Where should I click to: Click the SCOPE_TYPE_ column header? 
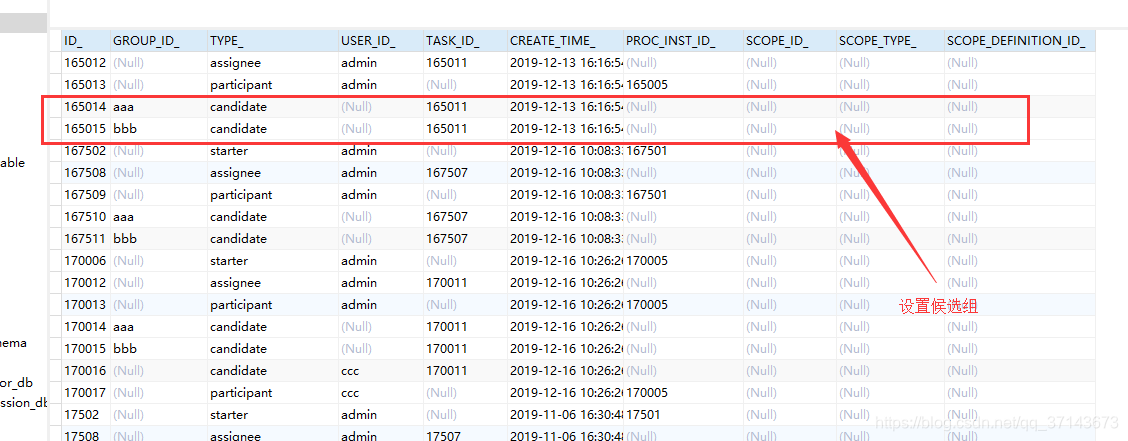[891, 40]
